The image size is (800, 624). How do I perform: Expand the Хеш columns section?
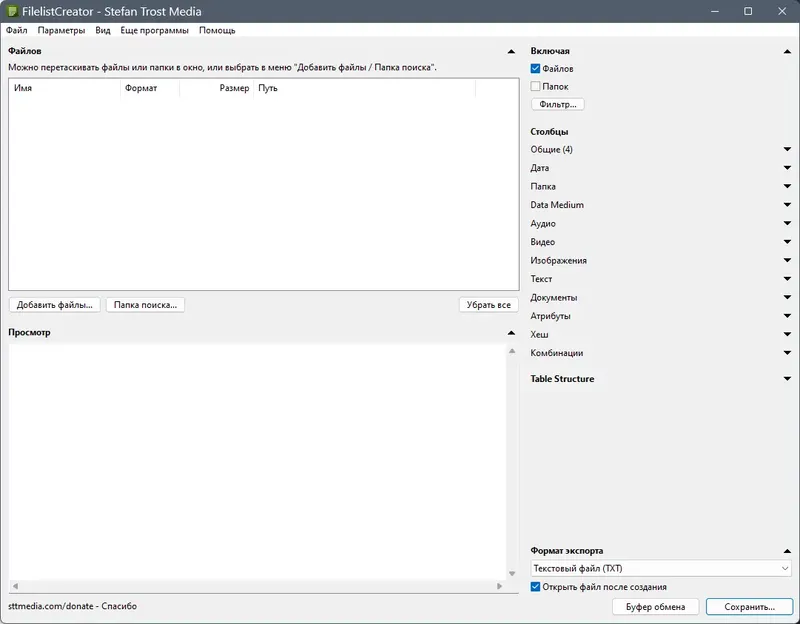[786, 335]
